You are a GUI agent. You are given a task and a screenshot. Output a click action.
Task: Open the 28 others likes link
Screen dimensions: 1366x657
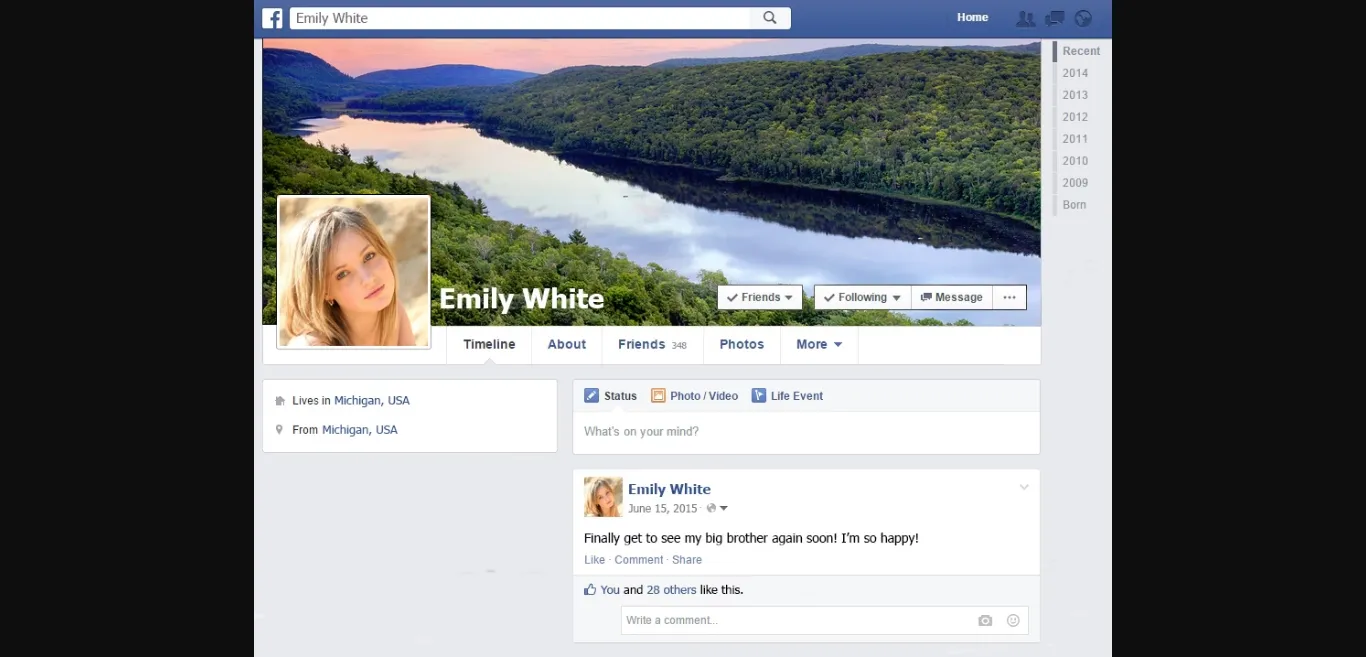tap(671, 590)
